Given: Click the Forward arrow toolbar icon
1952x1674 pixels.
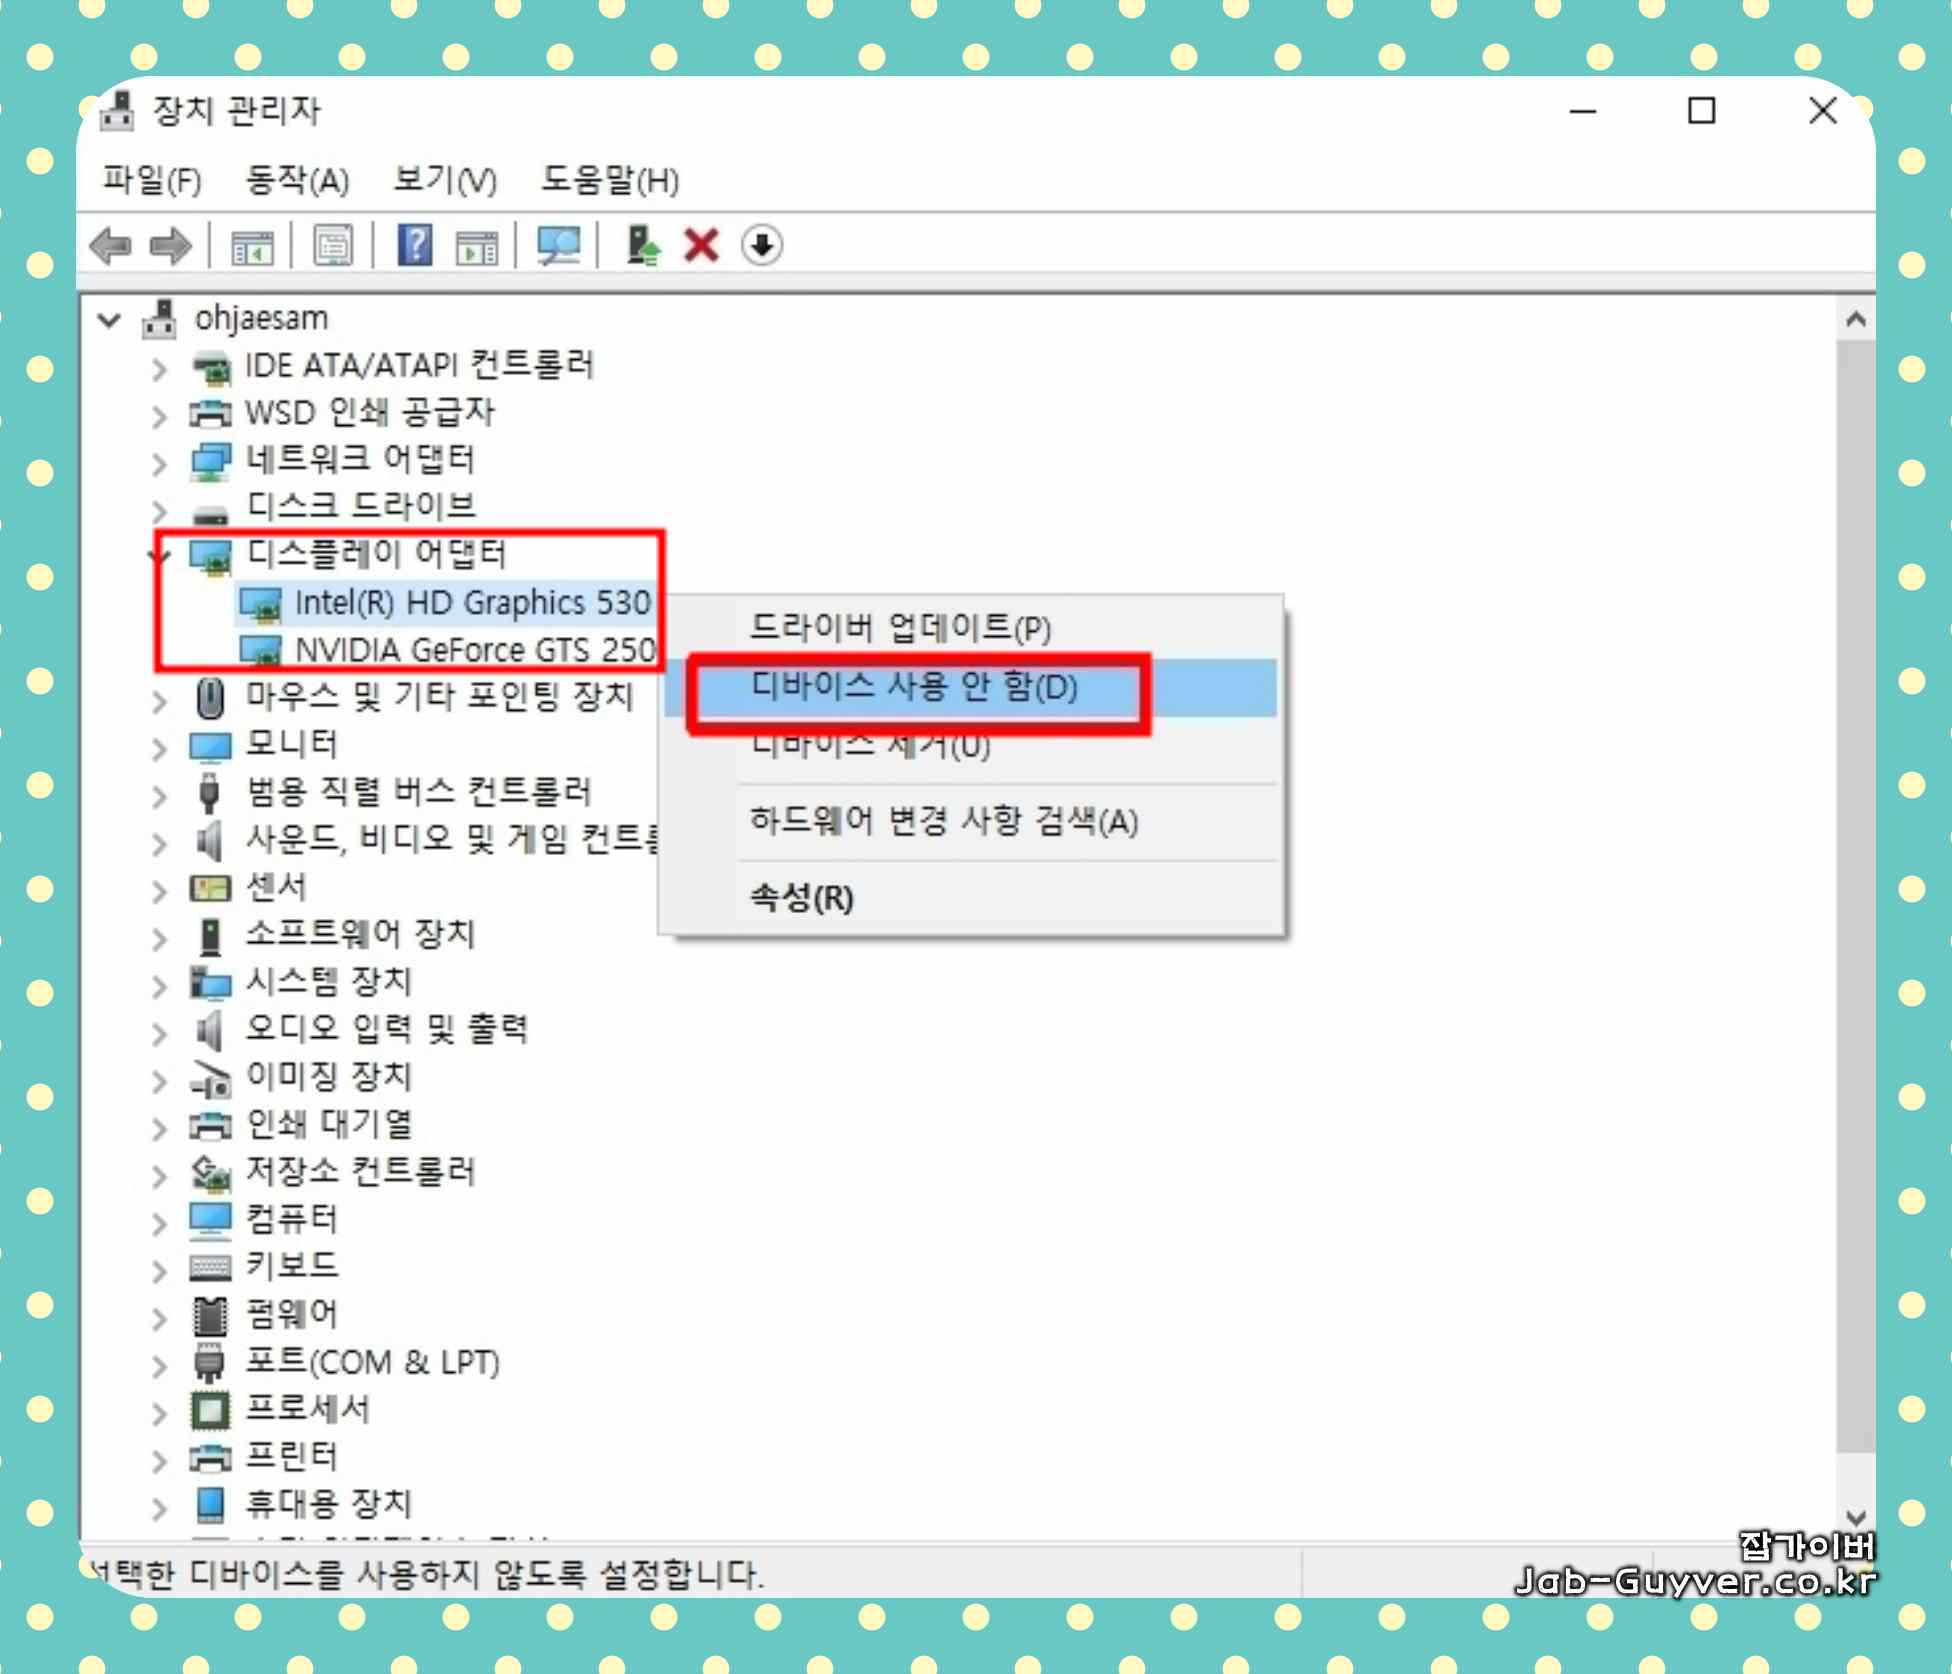Looking at the screenshot, I should tap(170, 246).
